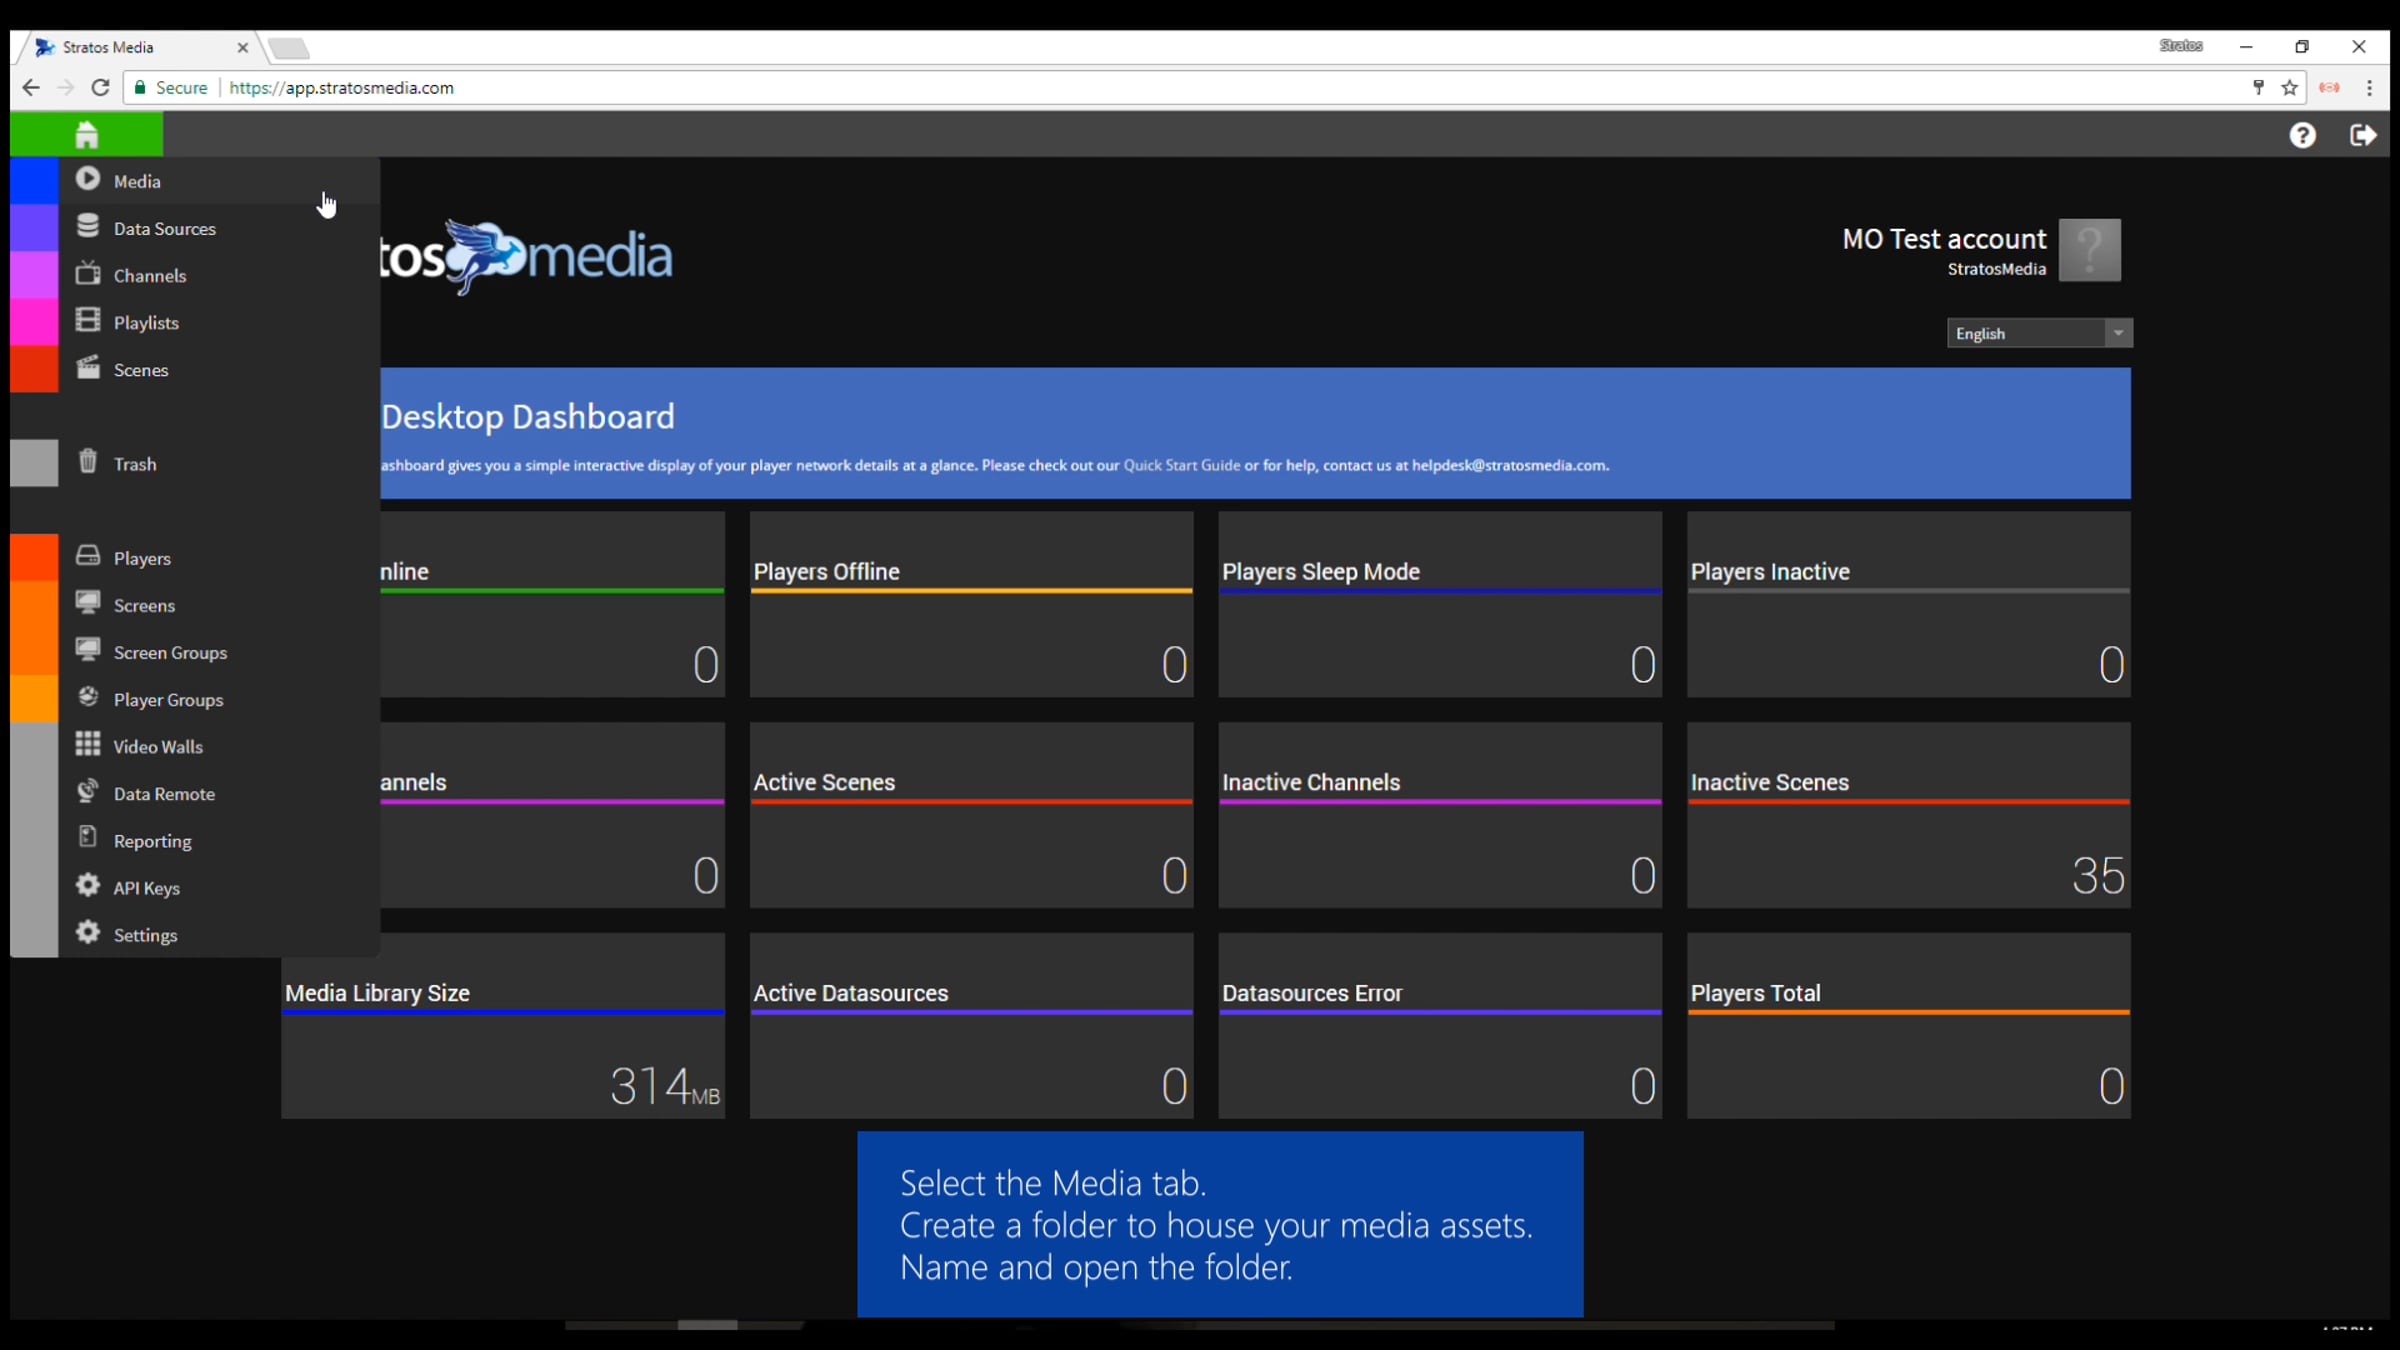The image size is (2400, 1350).
Task: Click the MO Test account name
Action: [1944, 239]
